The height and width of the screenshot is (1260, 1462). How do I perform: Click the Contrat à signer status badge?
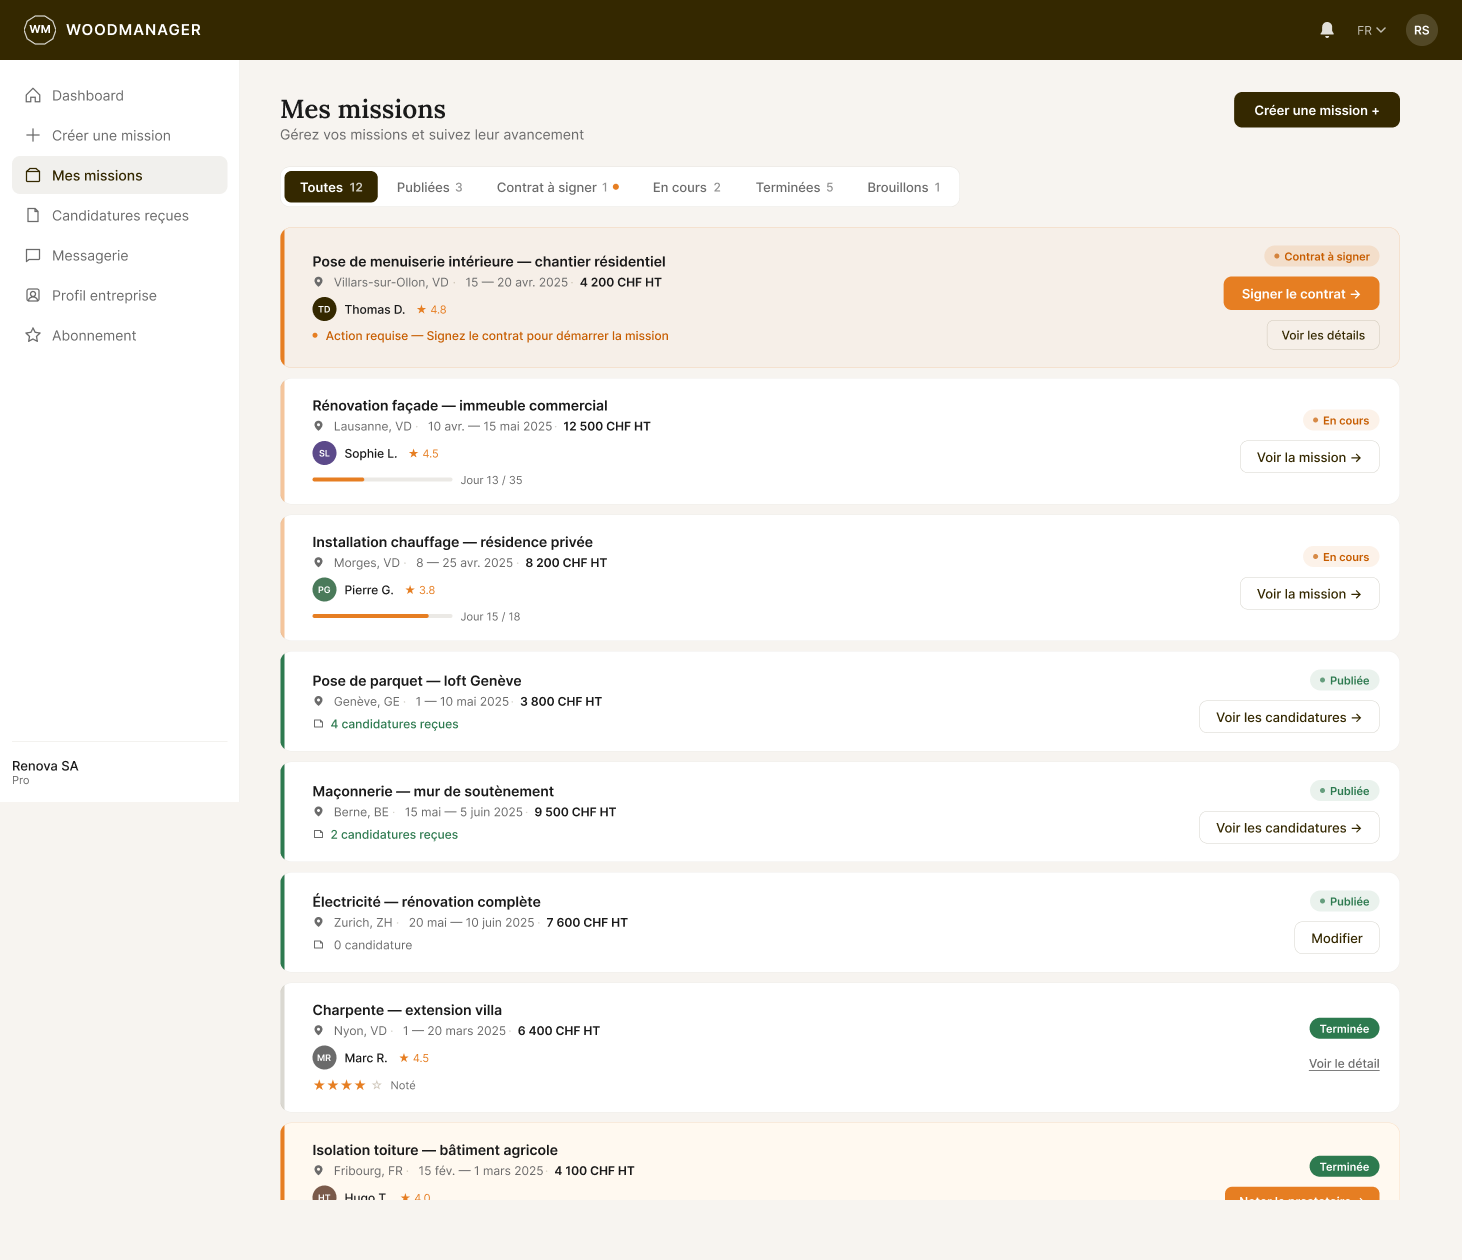[1322, 257]
